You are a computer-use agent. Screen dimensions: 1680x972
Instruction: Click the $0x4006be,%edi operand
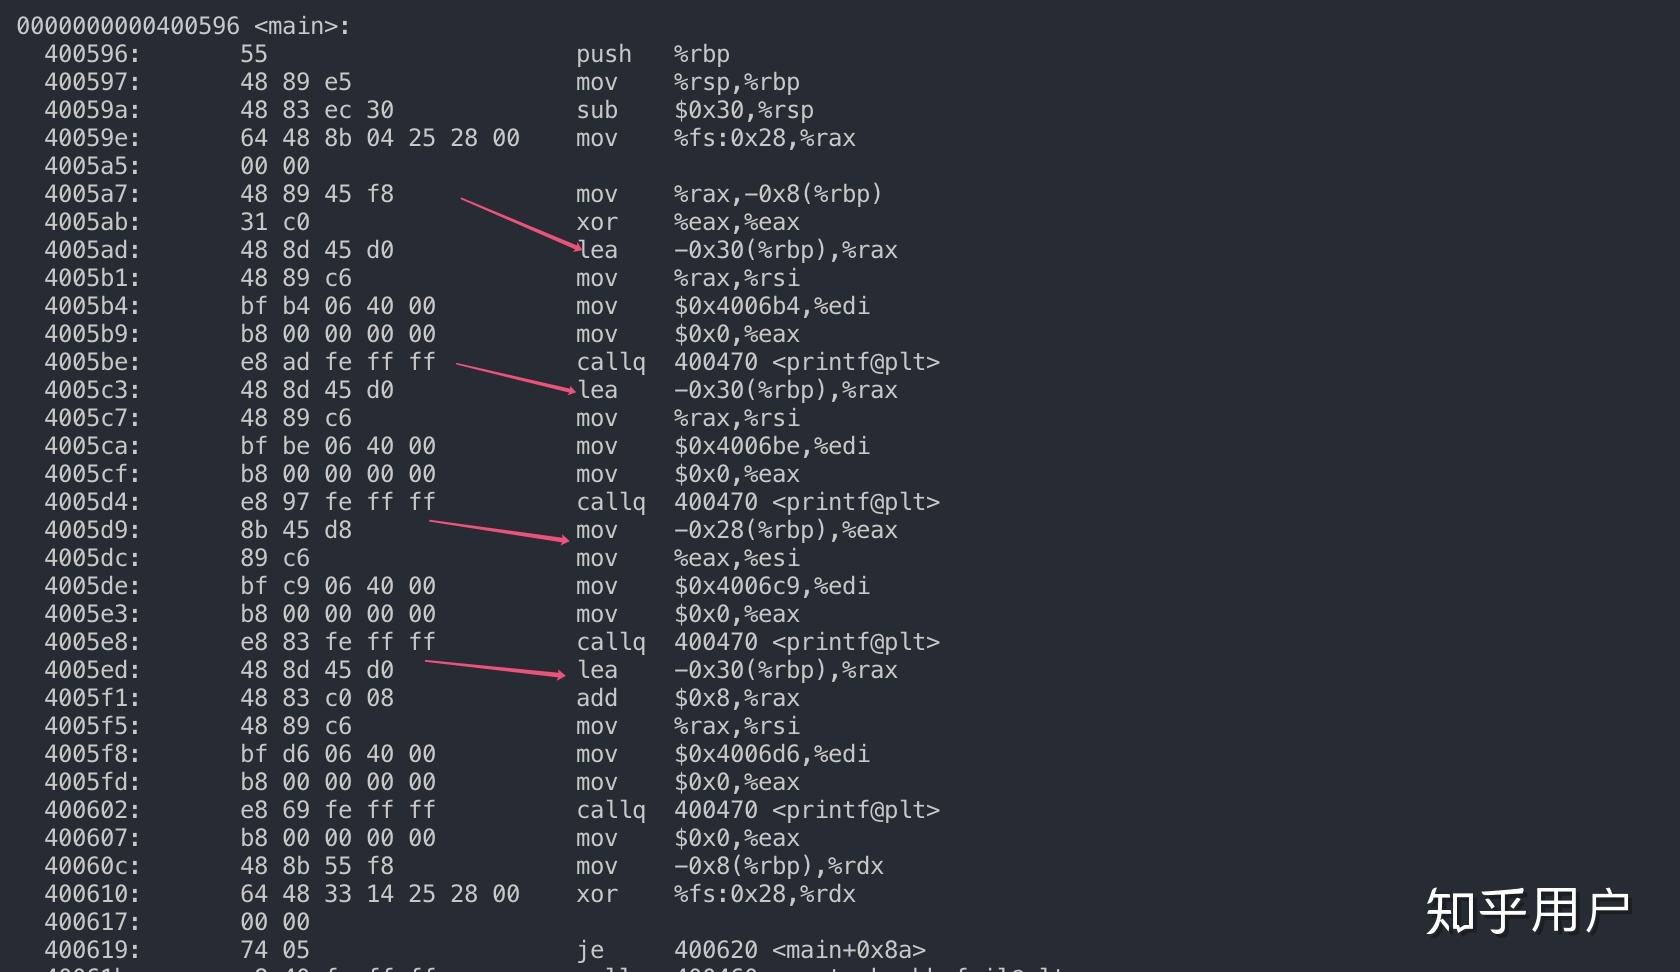click(x=772, y=446)
